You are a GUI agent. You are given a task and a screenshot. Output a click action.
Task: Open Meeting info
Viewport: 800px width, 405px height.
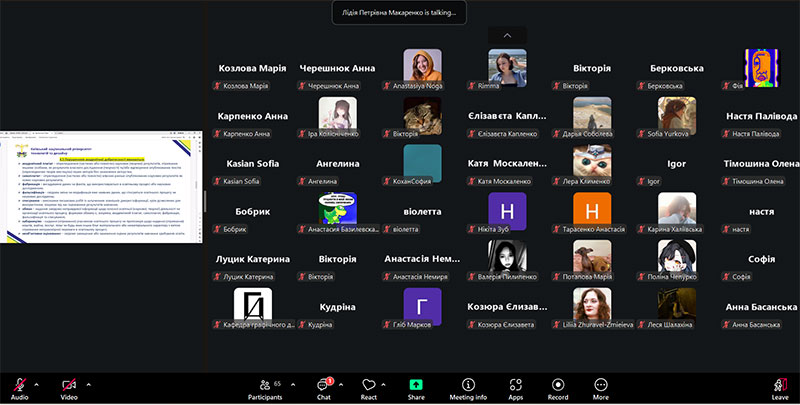pos(467,388)
